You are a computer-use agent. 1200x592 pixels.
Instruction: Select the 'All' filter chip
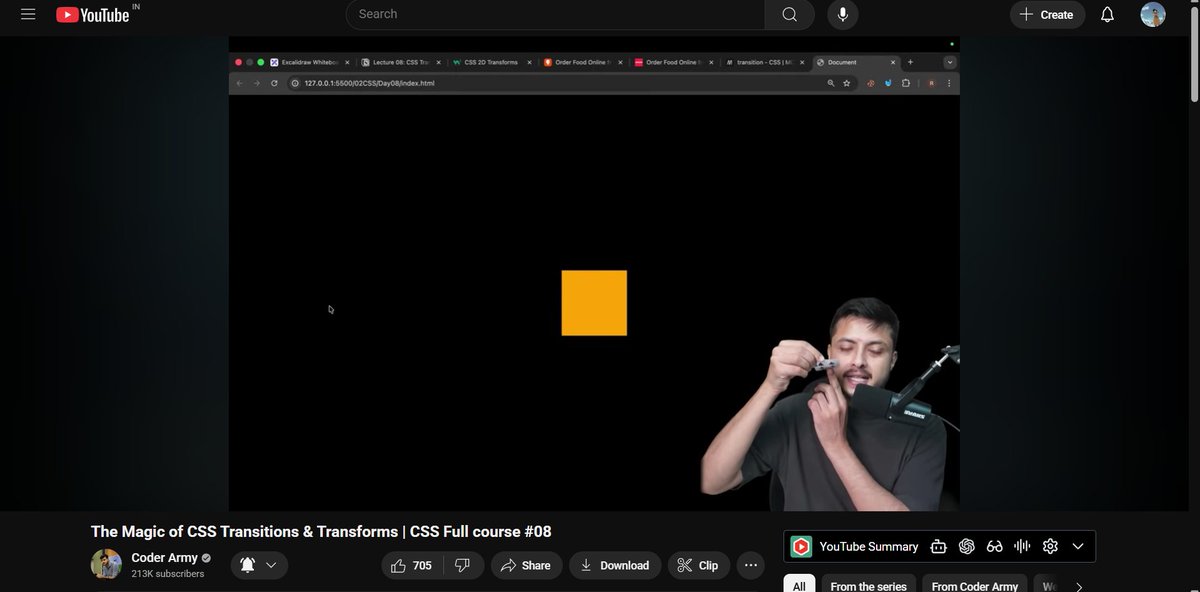click(798, 585)
